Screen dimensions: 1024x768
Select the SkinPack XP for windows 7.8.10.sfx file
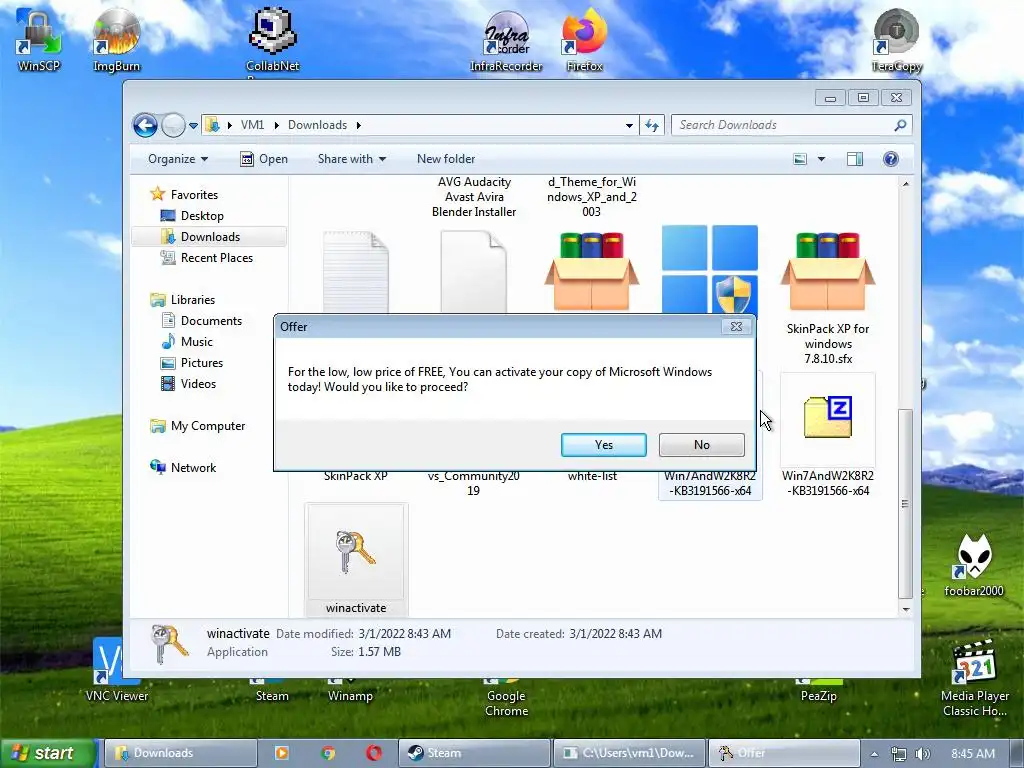click(828, 296)
